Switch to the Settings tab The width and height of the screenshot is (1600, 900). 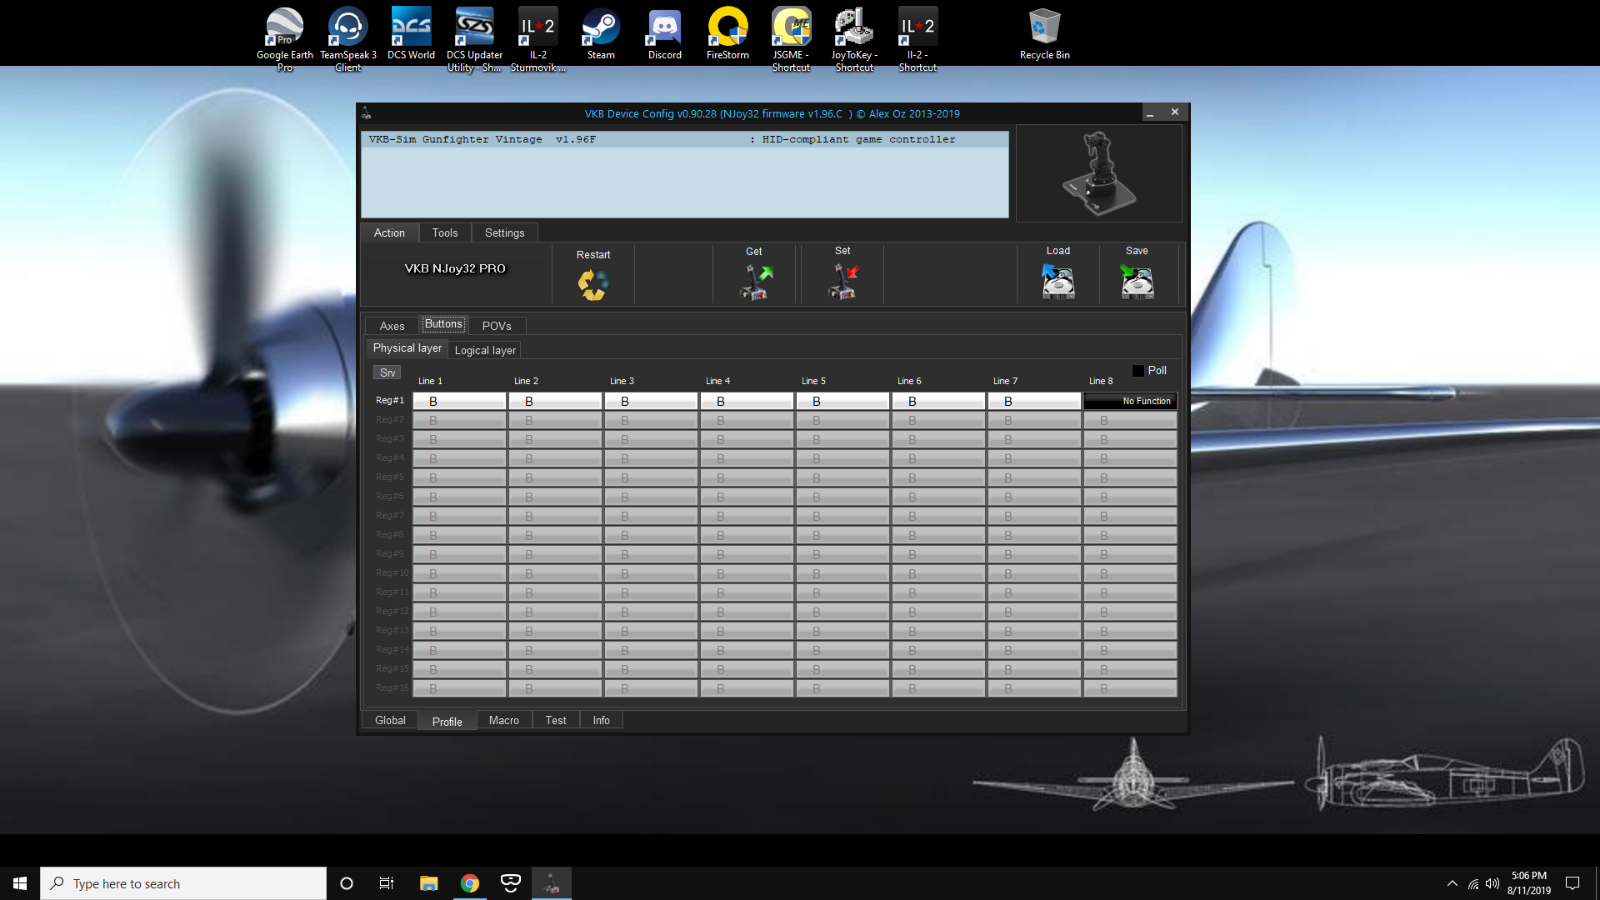pos(505,233)
